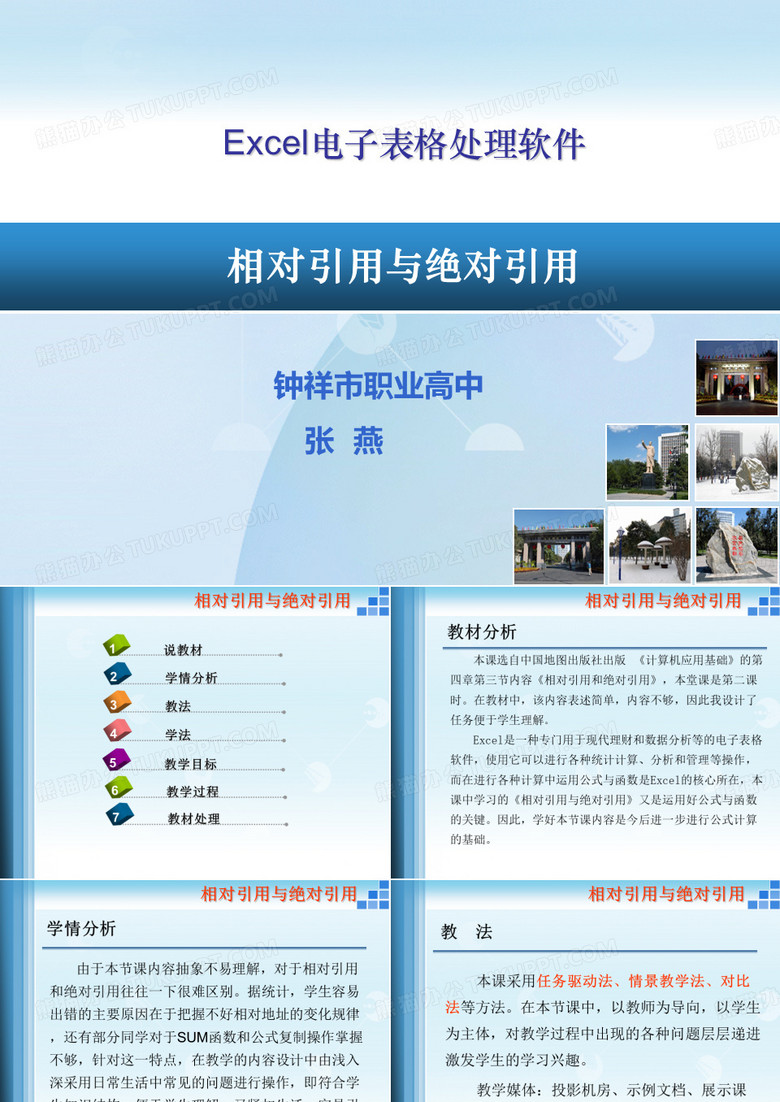Select the statue photo with blue sky
Screen dimensions: 780x1102
coord(647,462)
